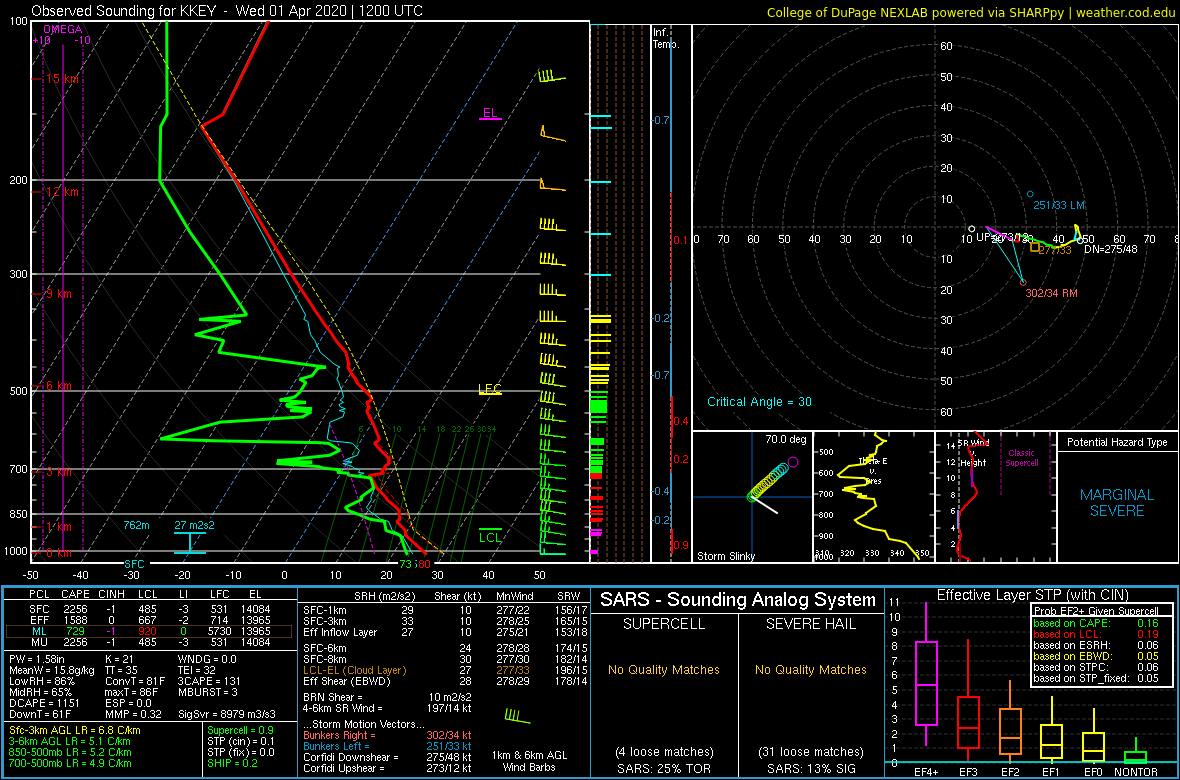
Task: Click surface temperature value 80
Action: 424,564
